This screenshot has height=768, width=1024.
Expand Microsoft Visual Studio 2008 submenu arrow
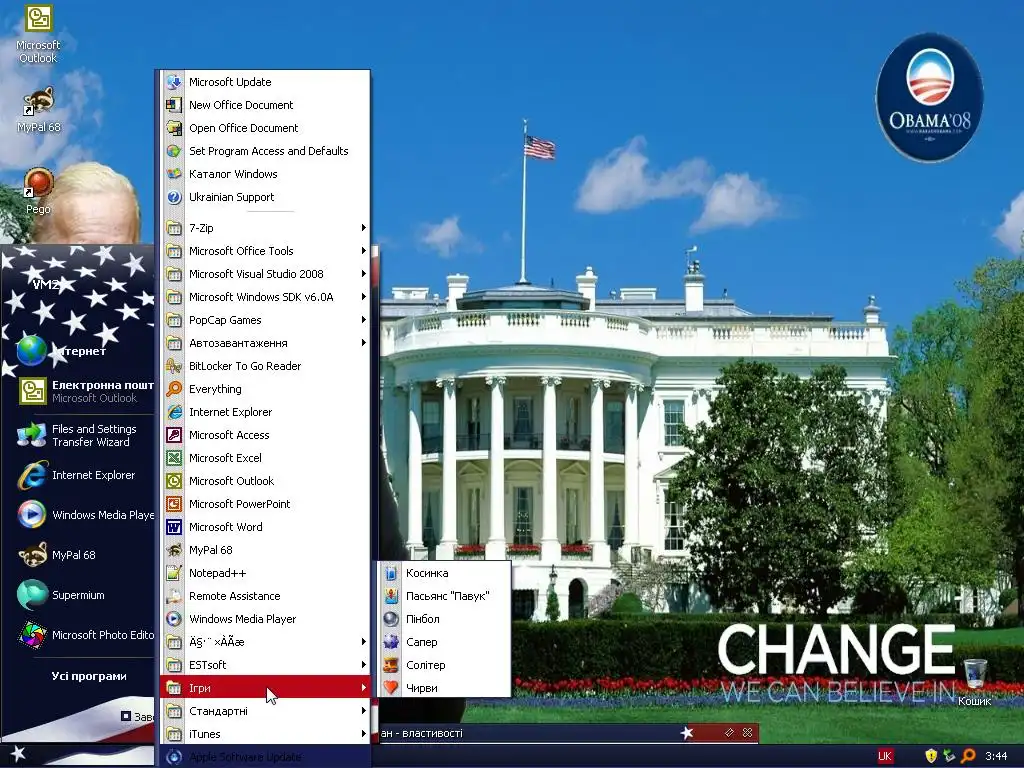(364, 274)
